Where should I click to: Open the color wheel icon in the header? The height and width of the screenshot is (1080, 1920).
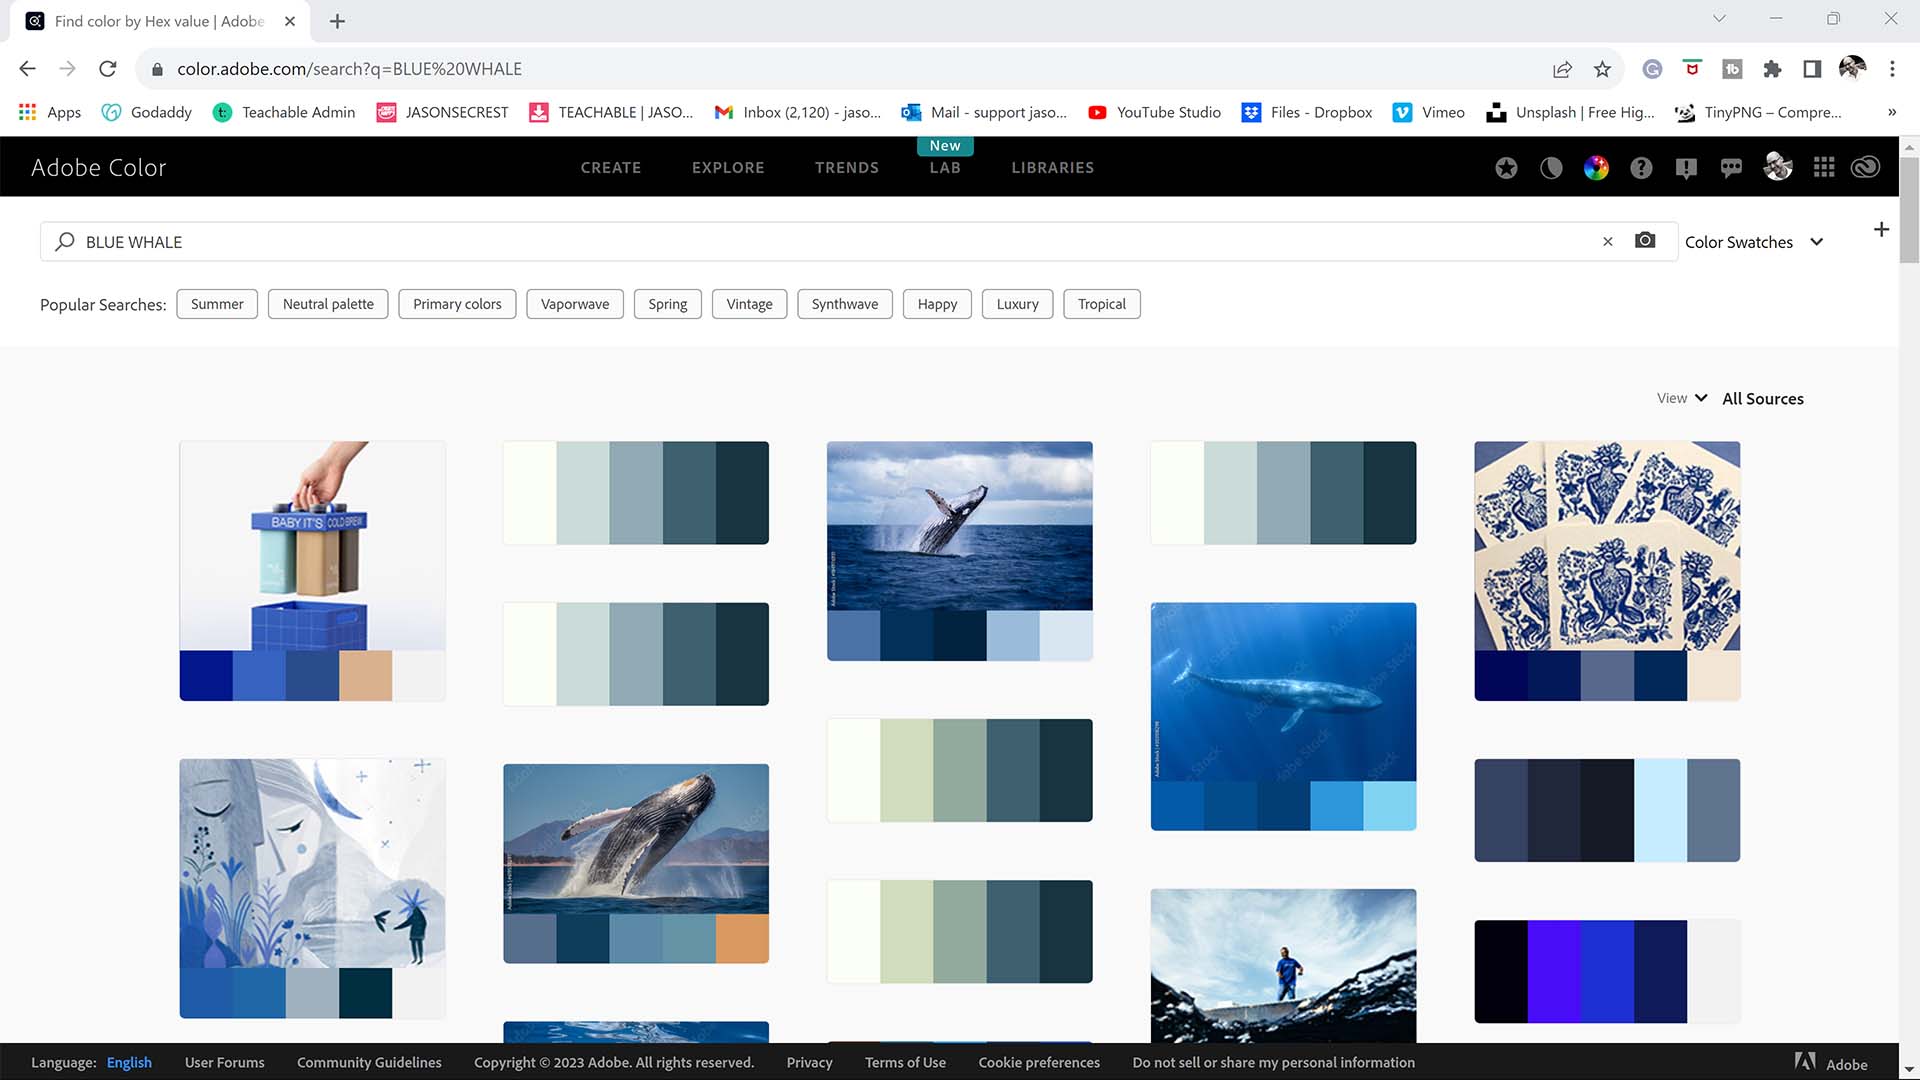pos(1596,168)
